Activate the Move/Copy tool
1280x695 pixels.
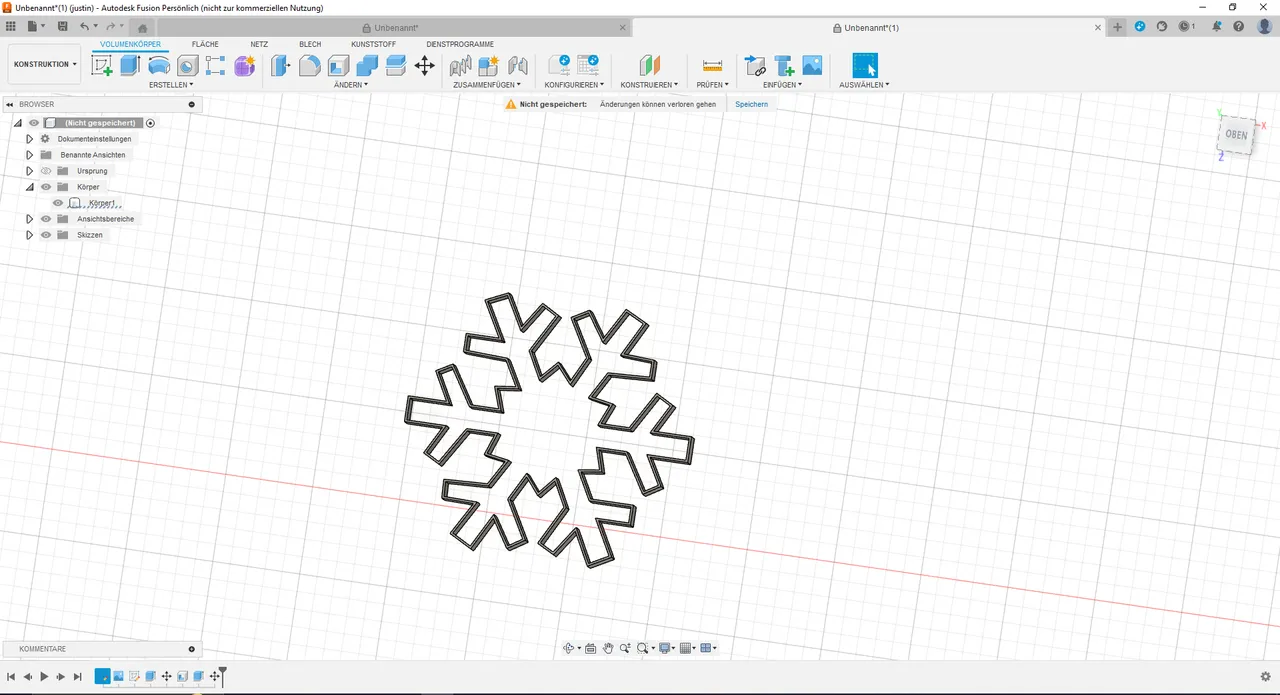point(424,65)
